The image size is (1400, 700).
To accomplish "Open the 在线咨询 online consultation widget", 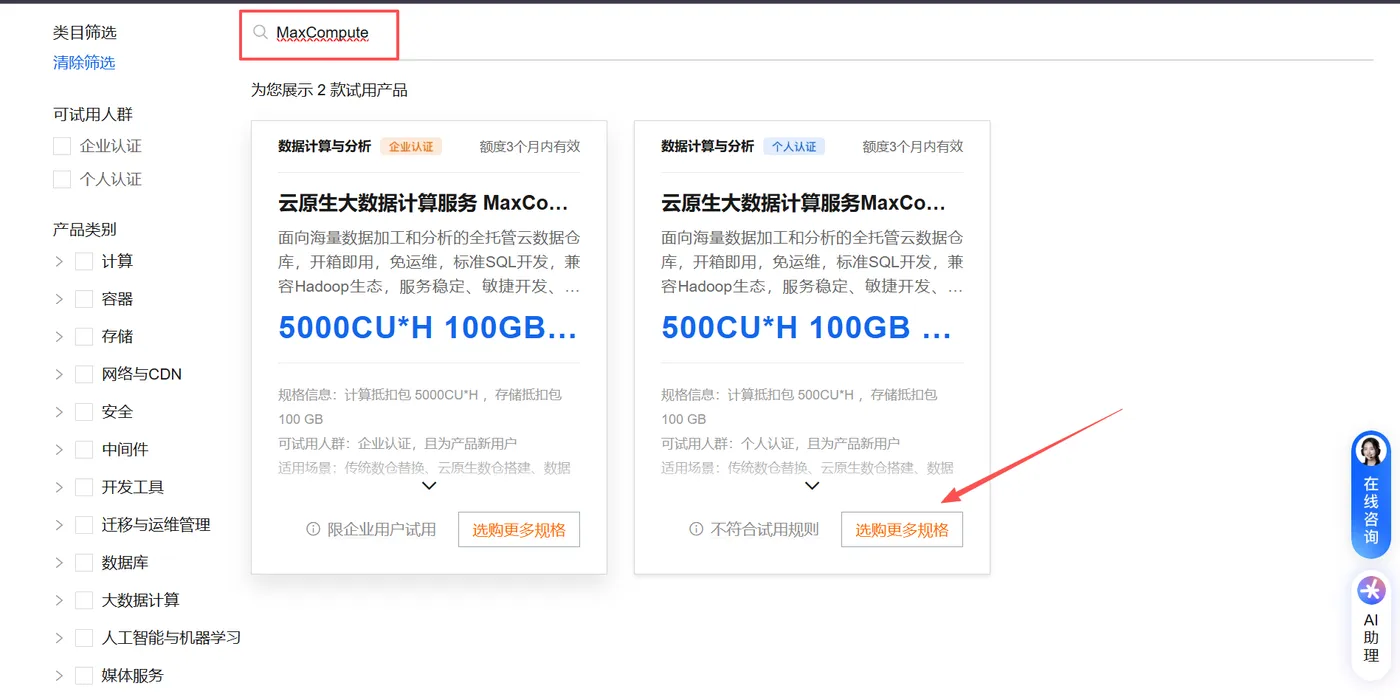I will pyautogui.click(x=1371, y=495).
